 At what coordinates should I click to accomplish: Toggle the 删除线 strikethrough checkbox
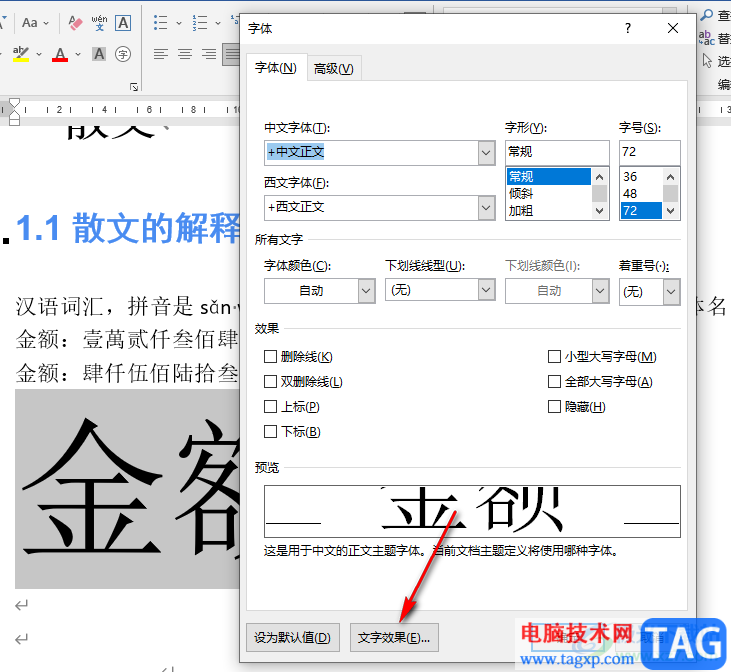270,357
